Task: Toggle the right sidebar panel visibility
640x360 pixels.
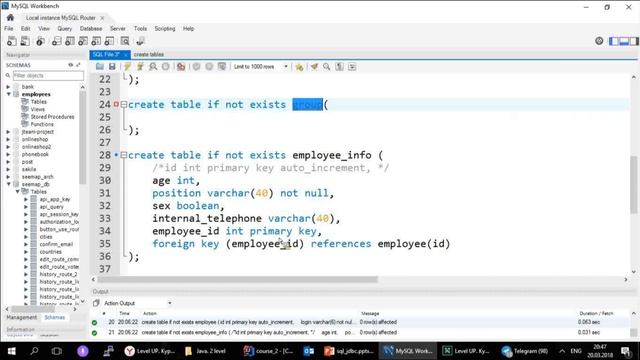Action: [x=633, y=41]
